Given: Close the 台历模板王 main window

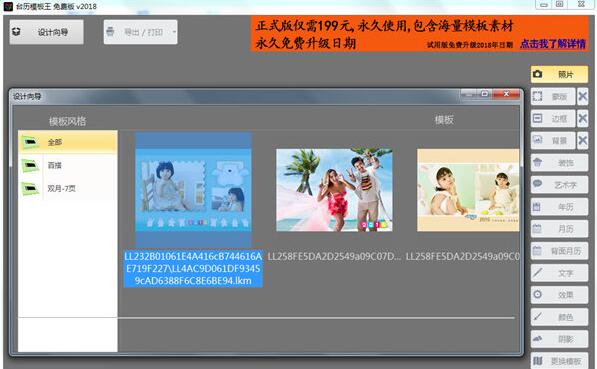Looking at the screenshot, I should click(x=581, y=5).
